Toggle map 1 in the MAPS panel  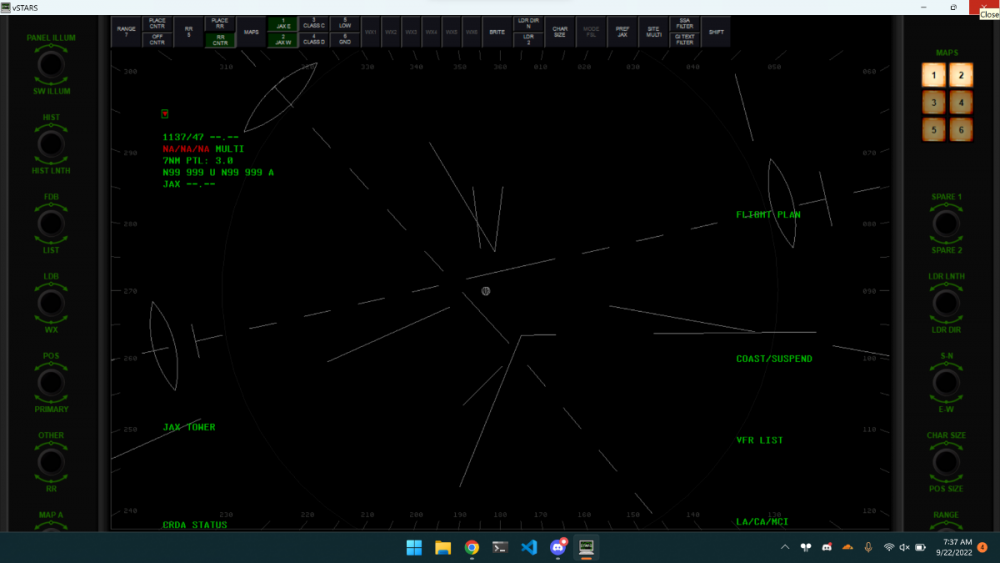coord(933,74)
